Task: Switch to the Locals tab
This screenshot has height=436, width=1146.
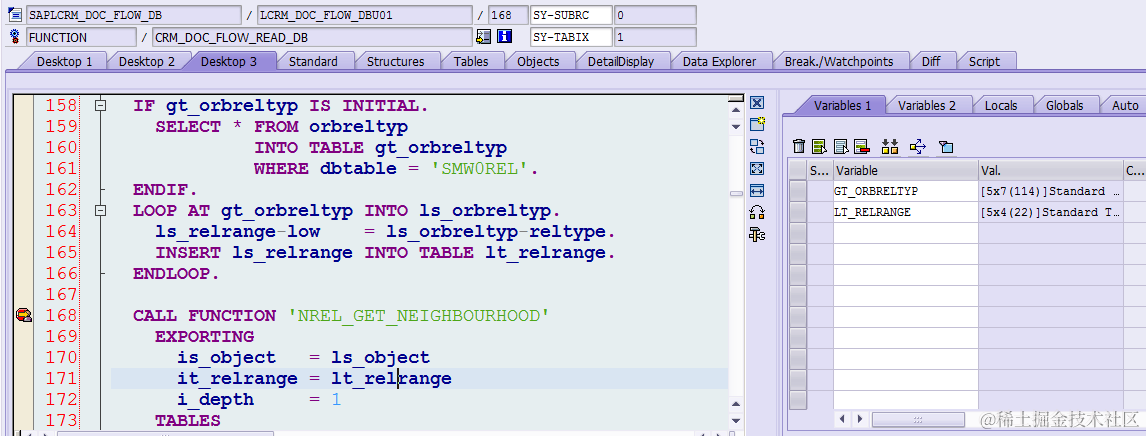Action: coord(1001,105)
